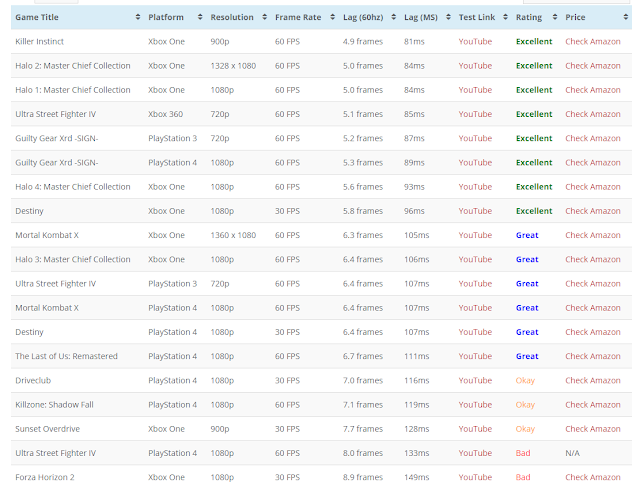Select the '8.9 frames' lag cell
Screen dimensions: 640x490
coord(363,477)
